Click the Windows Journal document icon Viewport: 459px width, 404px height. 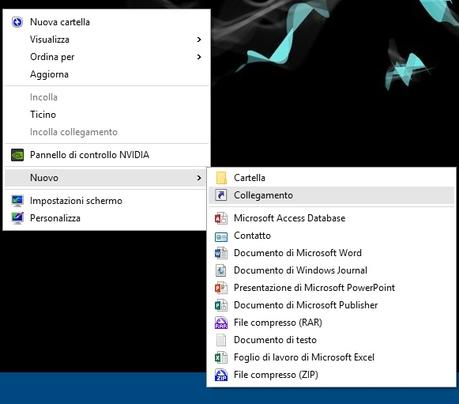tap(221, 270)
